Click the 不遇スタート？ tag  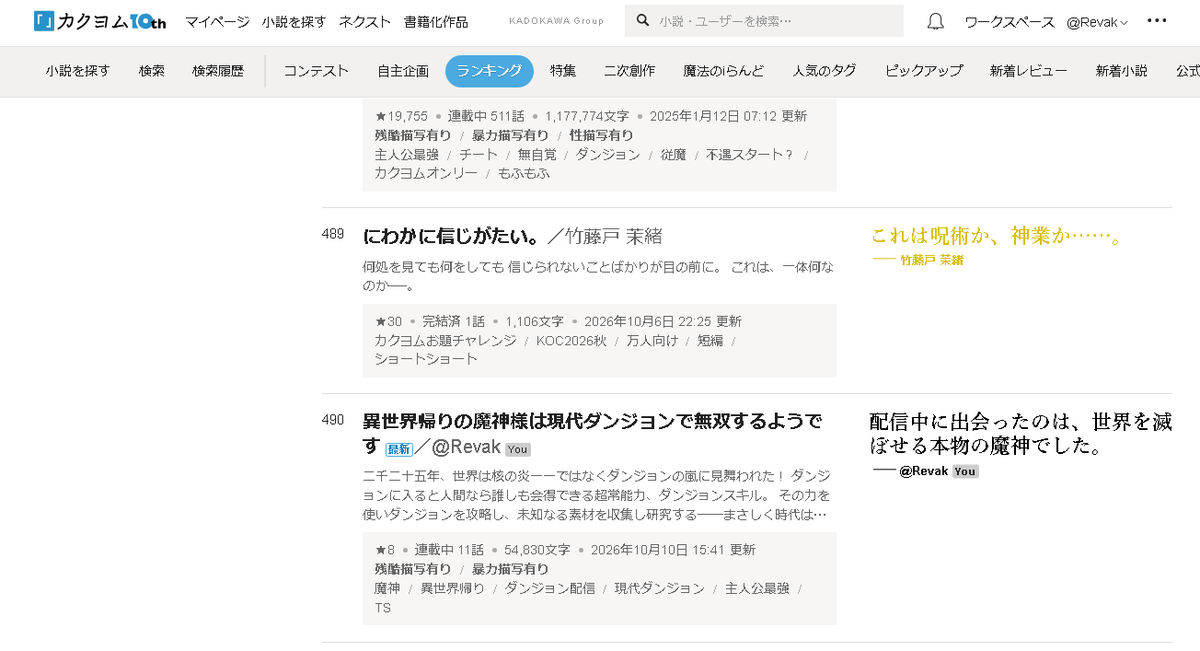[x=750, y=154]
